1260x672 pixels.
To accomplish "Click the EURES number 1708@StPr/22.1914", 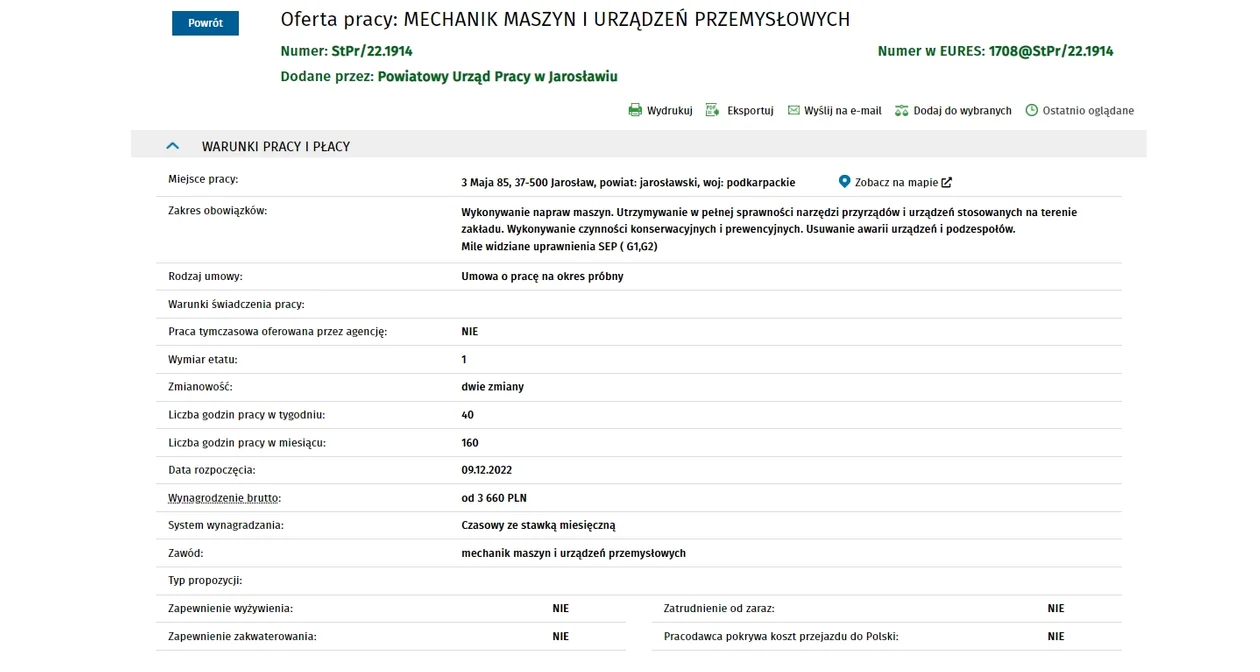I will click(x=1051, y=51).
